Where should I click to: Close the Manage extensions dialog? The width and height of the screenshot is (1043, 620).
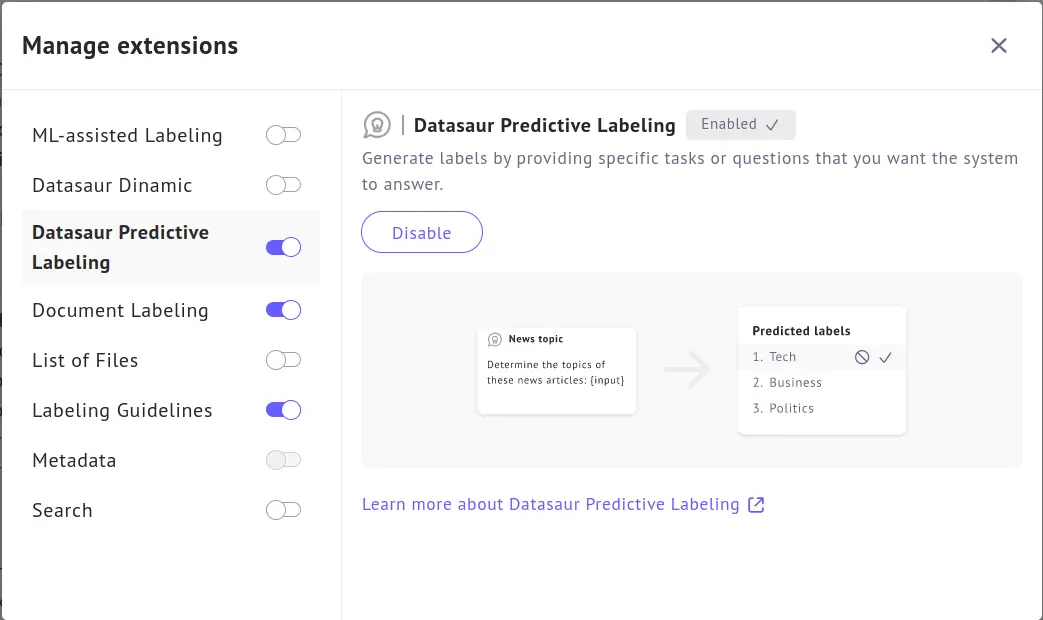(998, 46)
